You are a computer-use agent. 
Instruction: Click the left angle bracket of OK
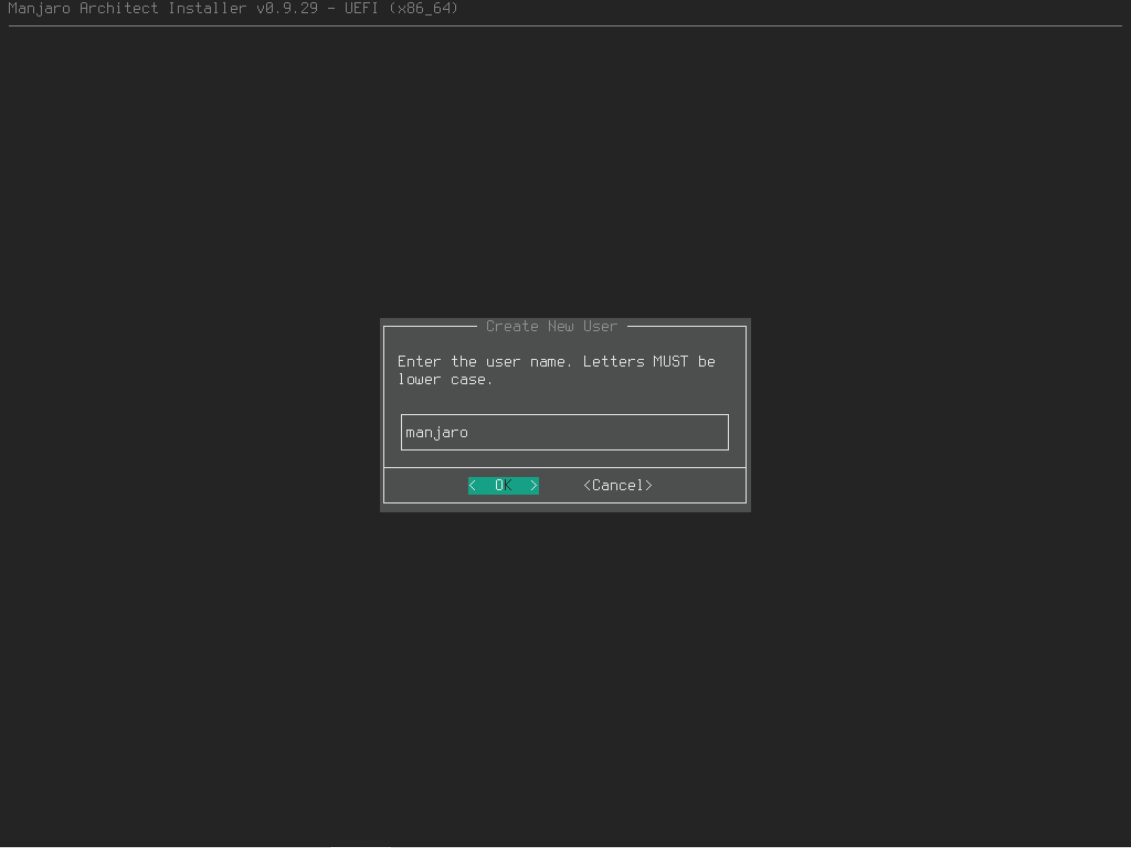pos(473,486)
